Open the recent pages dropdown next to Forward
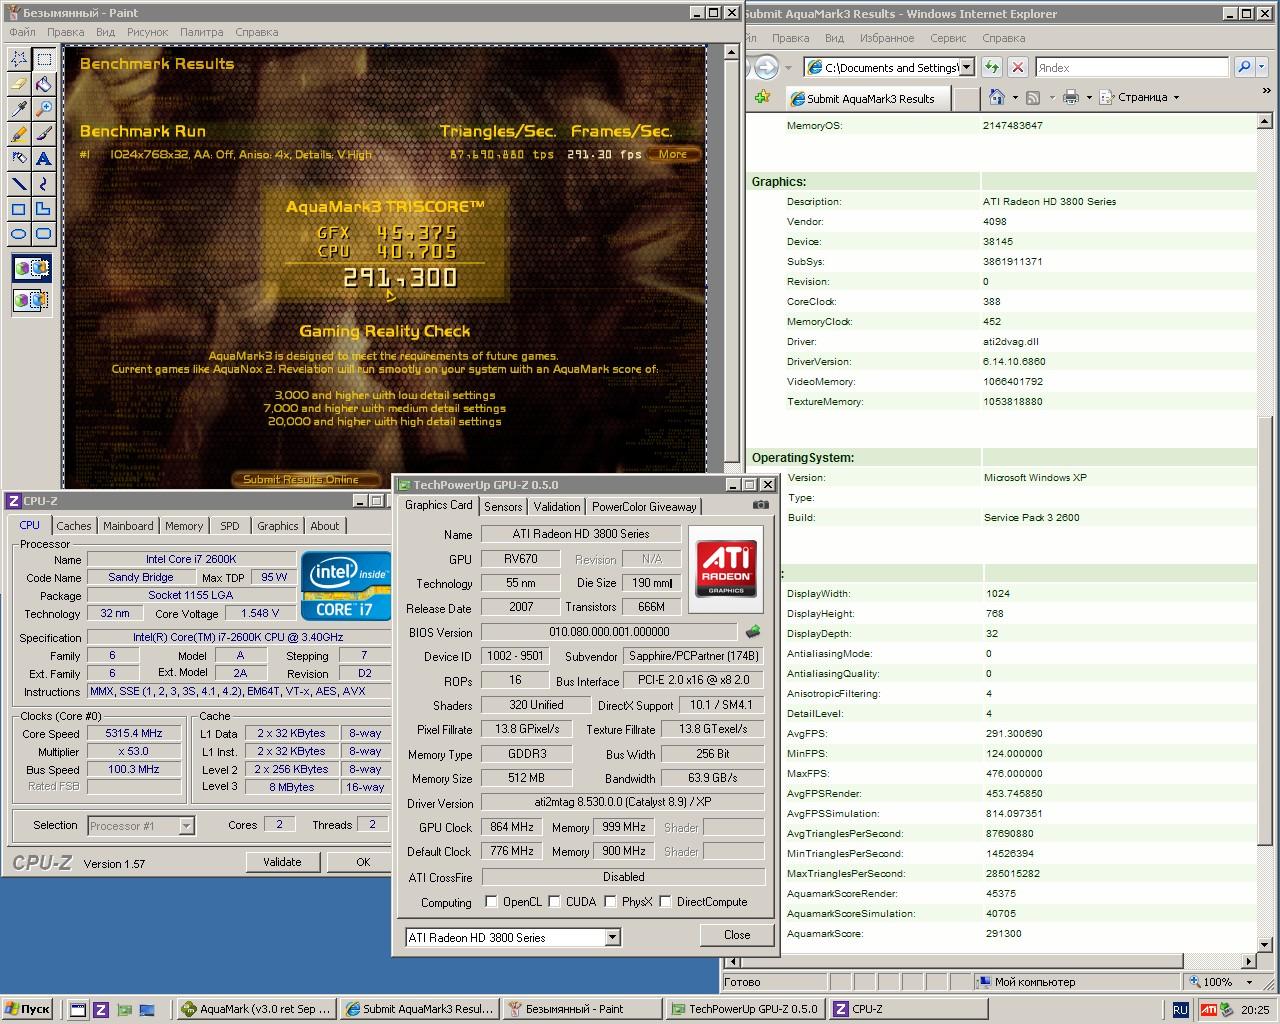The width and height of the screenshot is (1280, 1024). click(788, 67)
